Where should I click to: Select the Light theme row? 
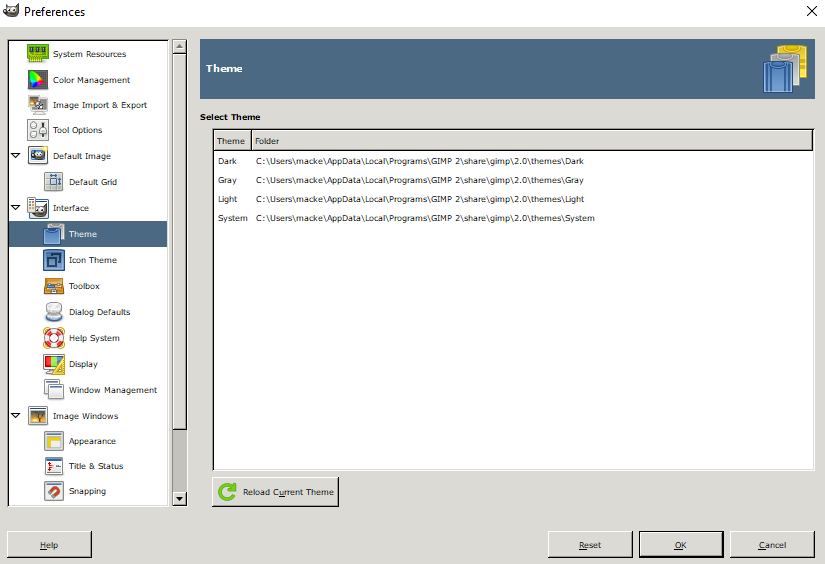click(x=513, y=199)
